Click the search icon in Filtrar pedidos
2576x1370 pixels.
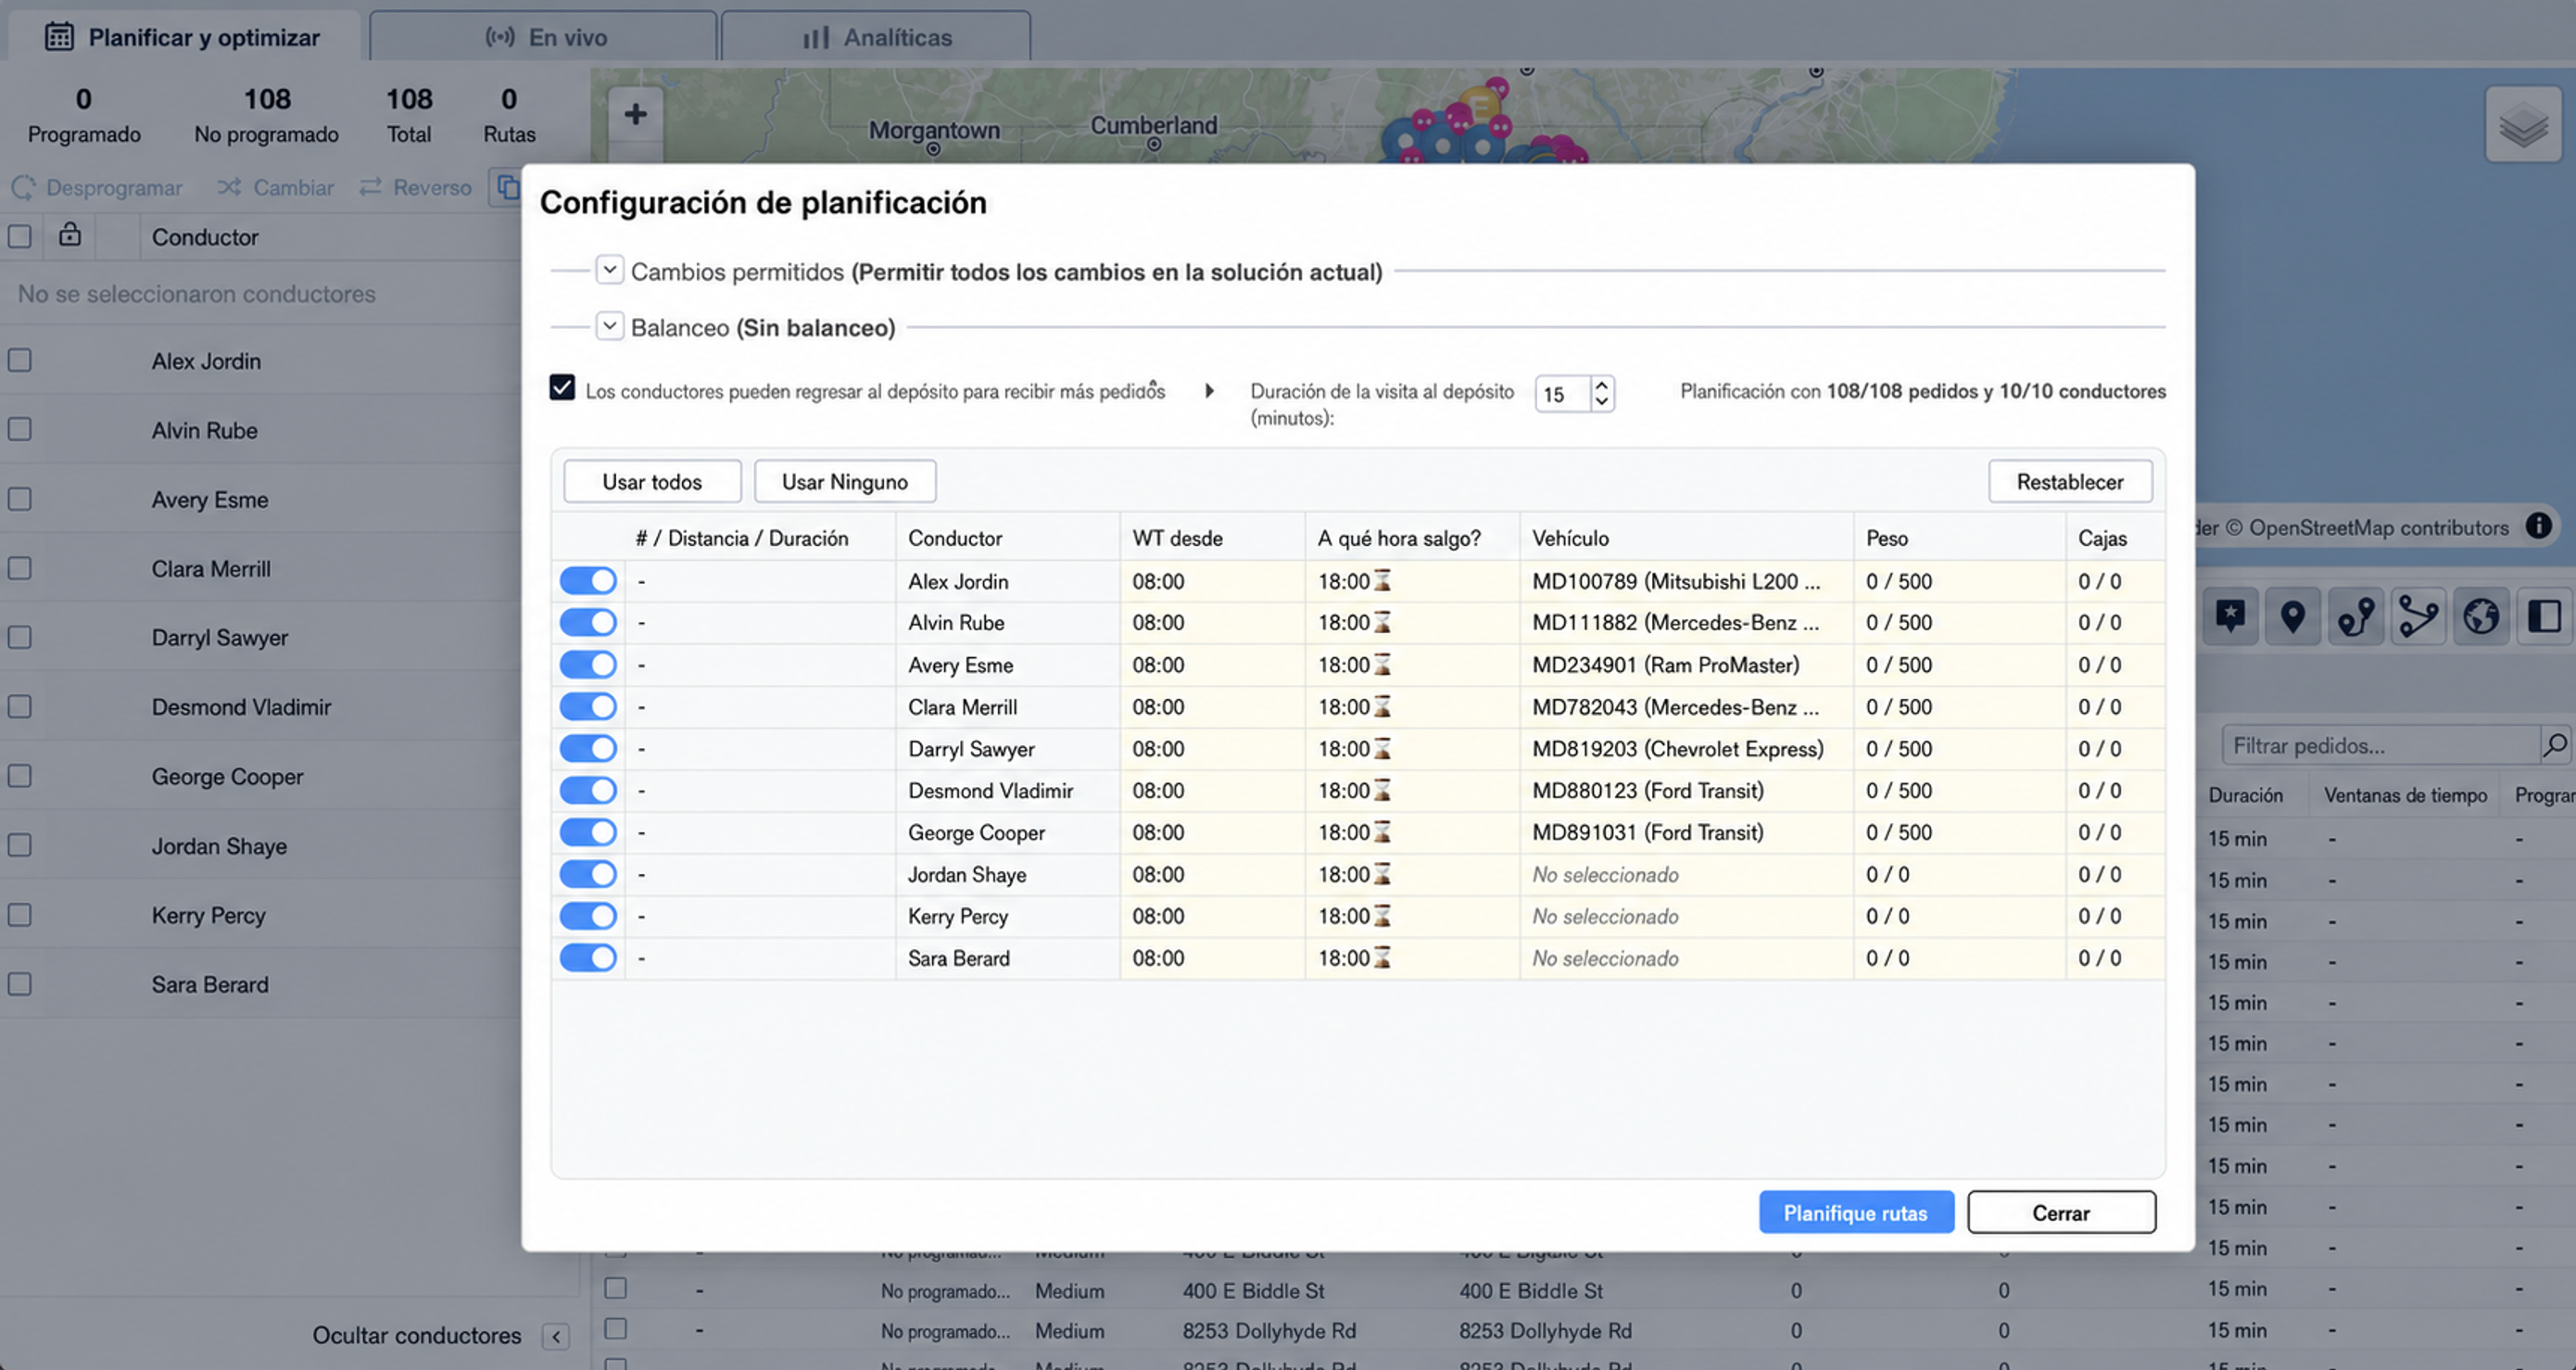2555,745
